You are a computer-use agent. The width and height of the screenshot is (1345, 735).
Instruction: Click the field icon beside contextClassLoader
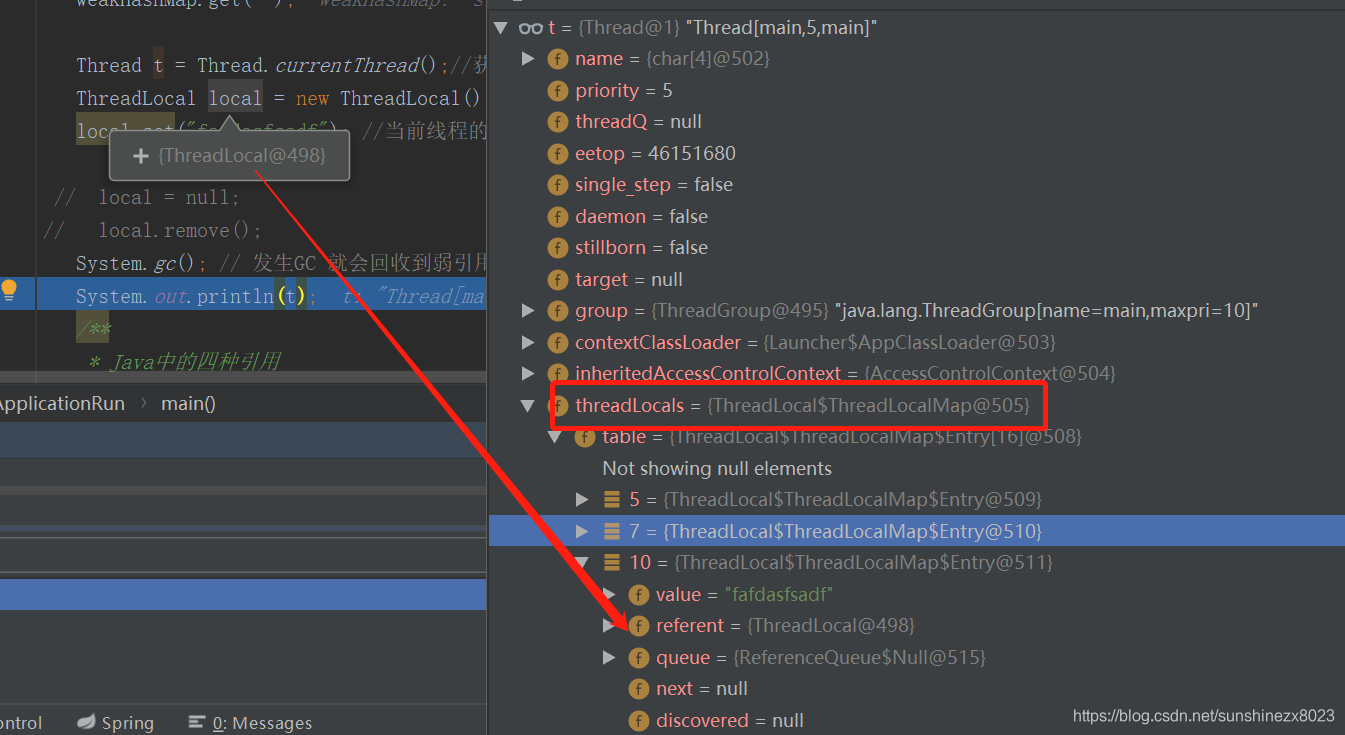[x=558, y=342]
